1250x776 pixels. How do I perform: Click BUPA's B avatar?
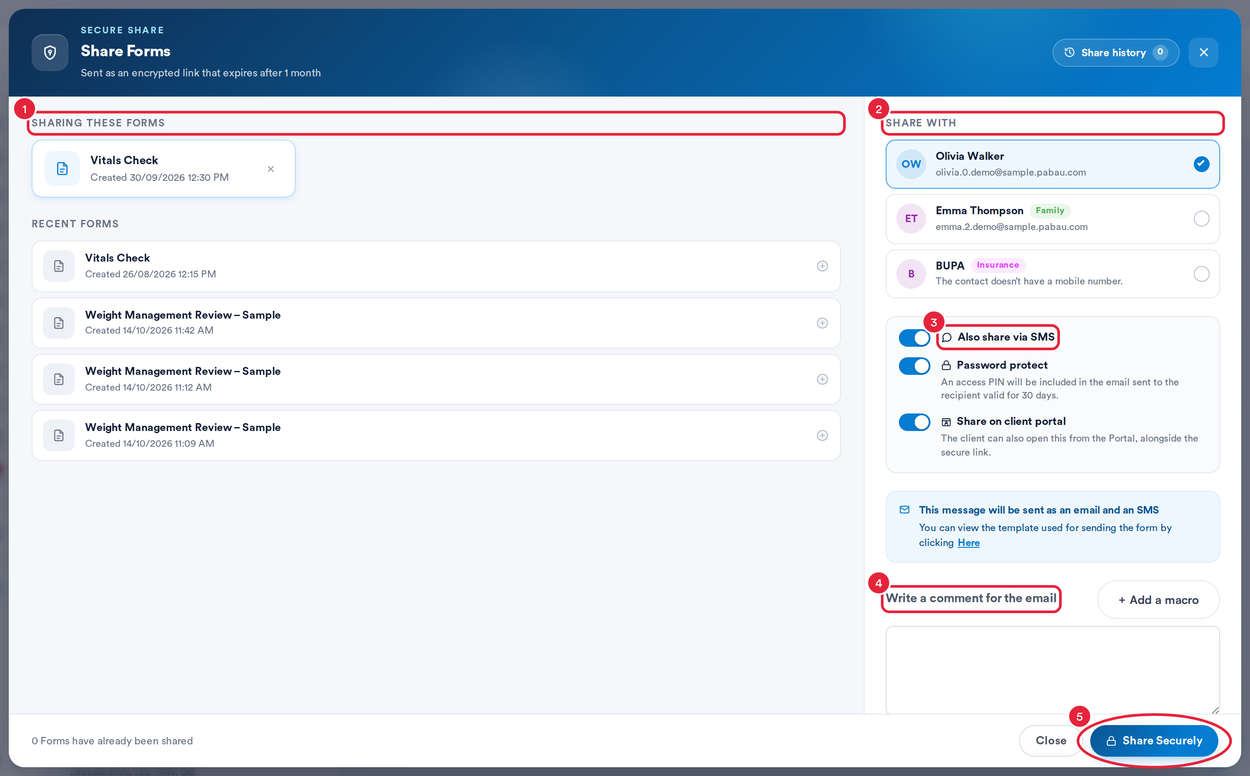pyautogui.click(x=911, y=274)
